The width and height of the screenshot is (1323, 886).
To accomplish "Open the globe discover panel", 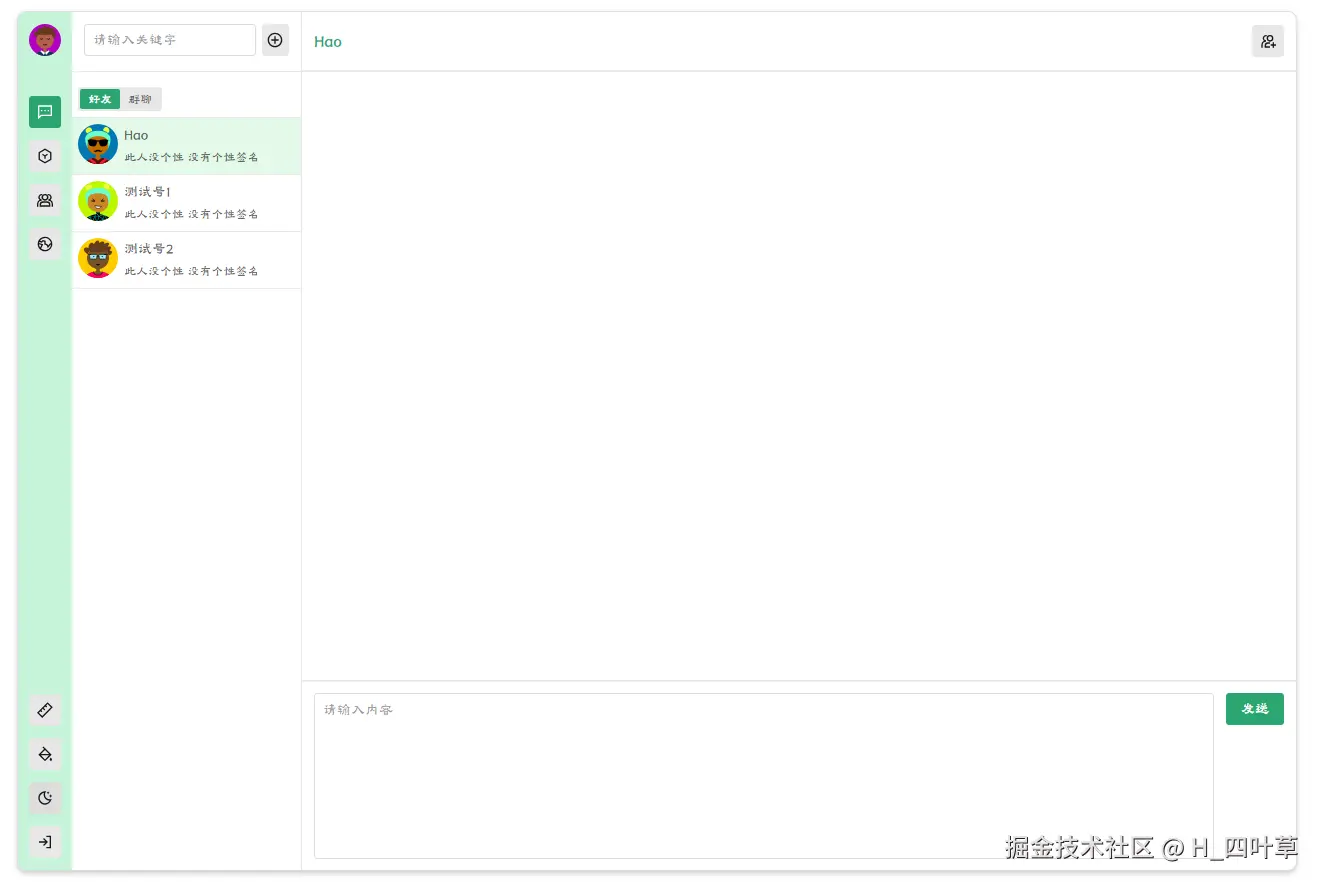I will [44, 244].
